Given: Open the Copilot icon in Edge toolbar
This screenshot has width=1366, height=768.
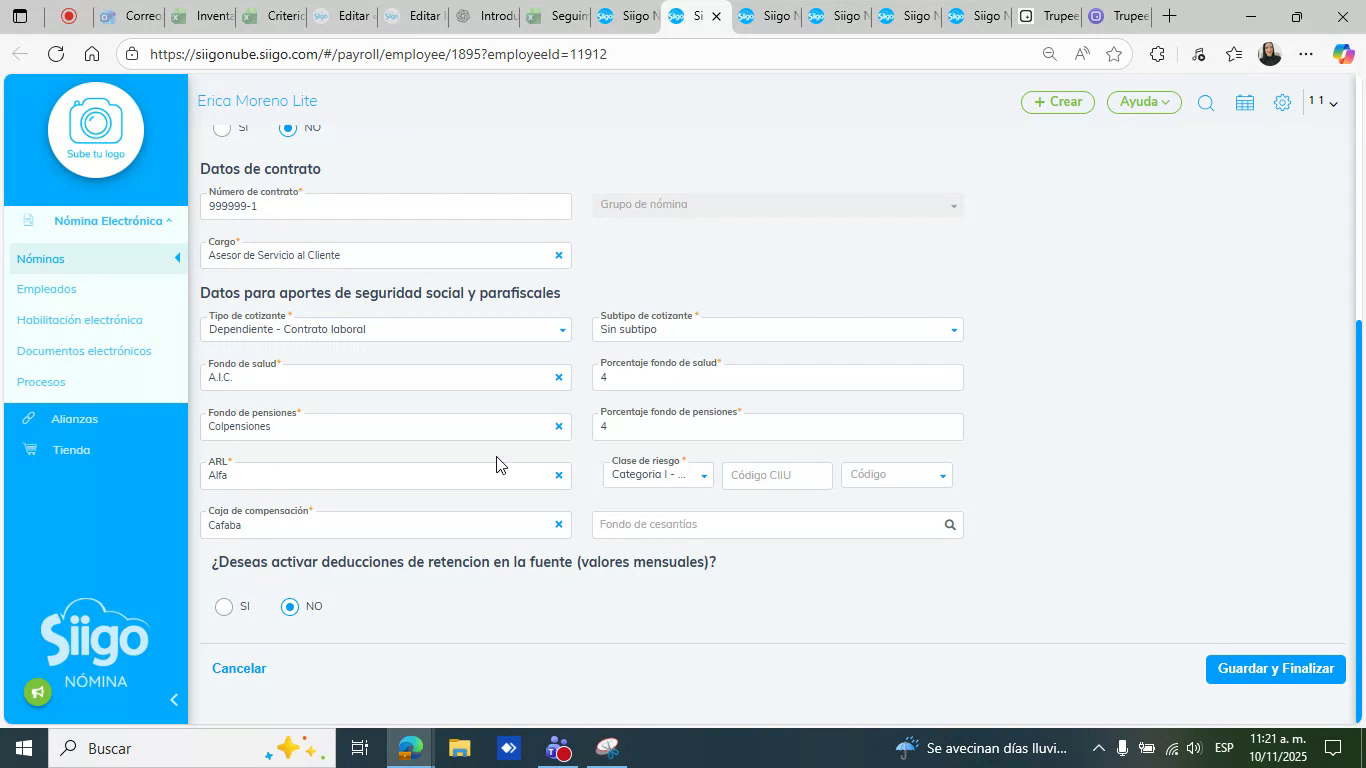Looking at the screenshot, I should (x=1343, y=54).
